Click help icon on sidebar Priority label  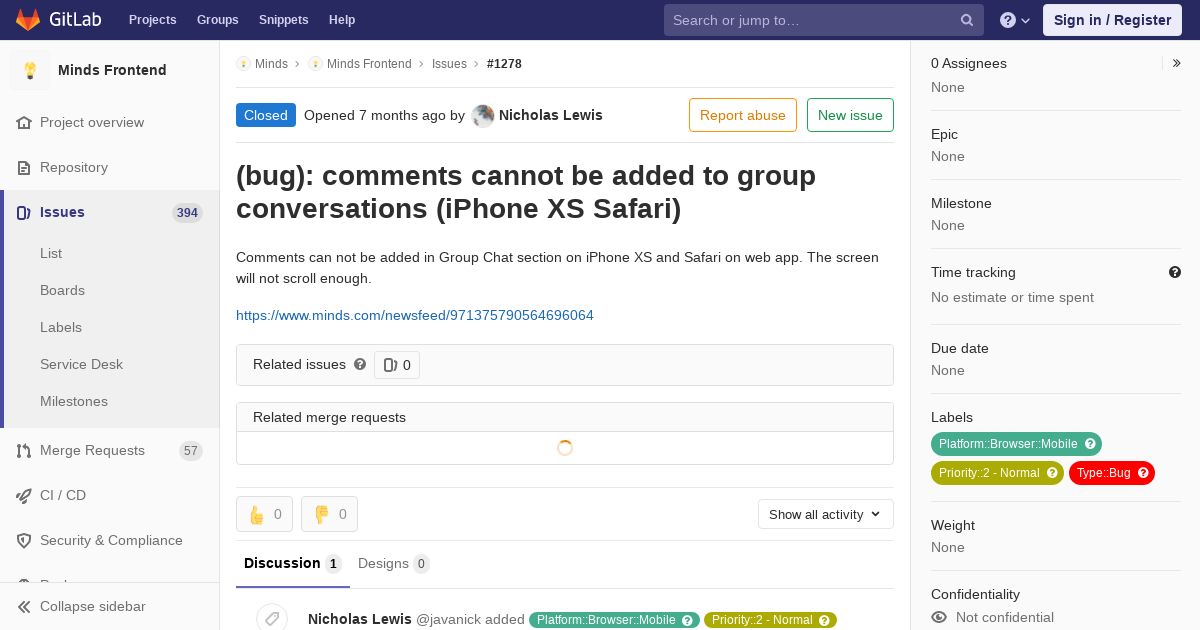pyautogui.click(x=1052, y=473)
